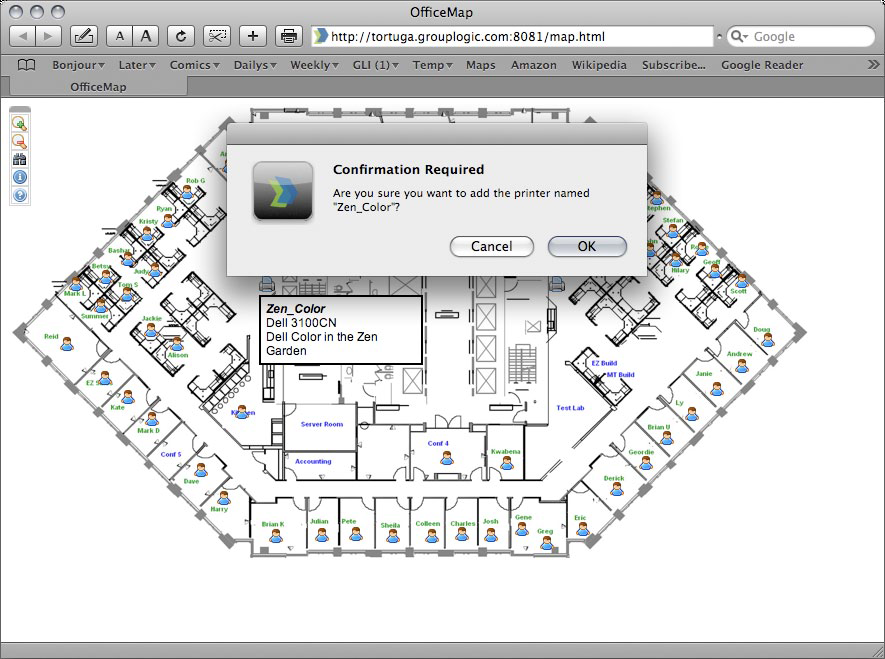Image resolution: width=885 pixels, height=659 pixels.
Task: Open the Wikipedia bookmark
Action: 598,64
